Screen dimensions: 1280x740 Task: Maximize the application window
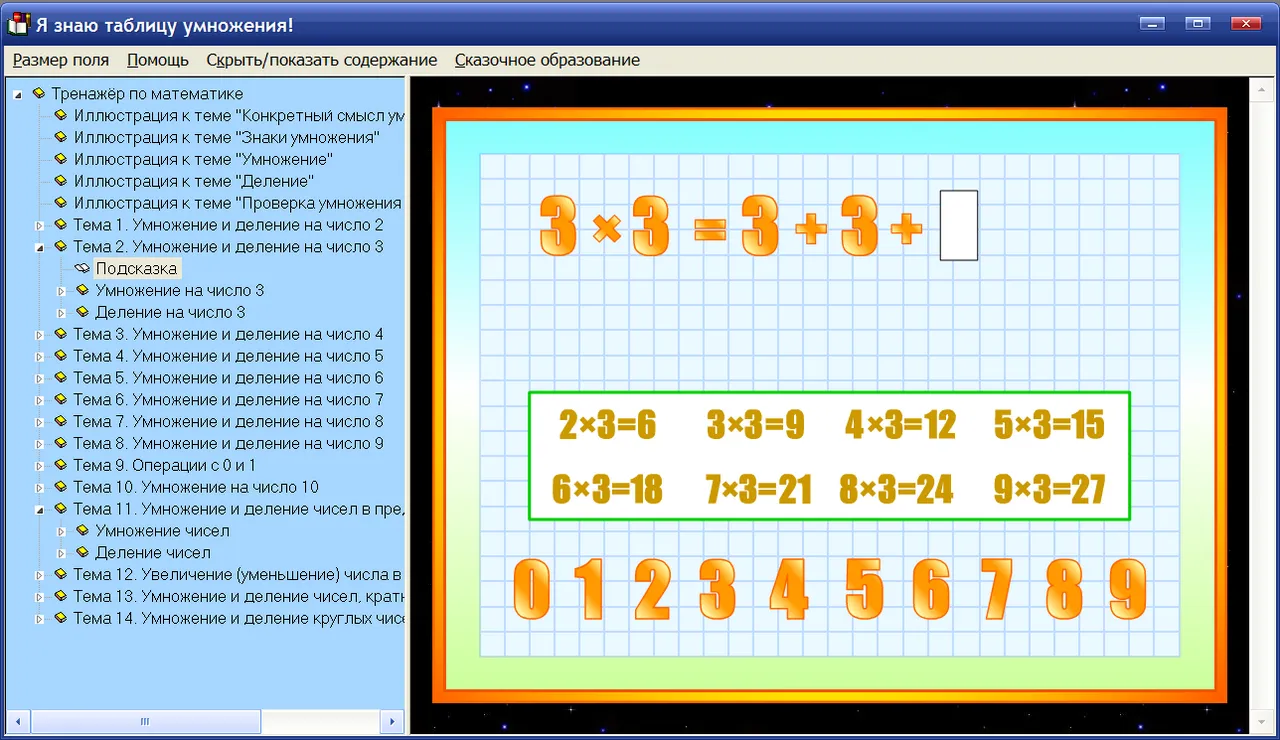(x=1198, y=24)
